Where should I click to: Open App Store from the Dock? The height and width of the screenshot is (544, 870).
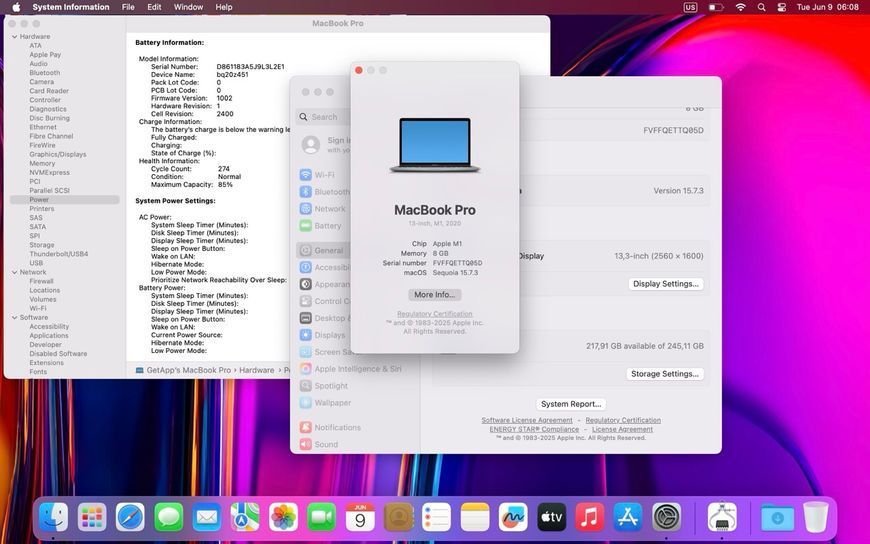(628, 517)
